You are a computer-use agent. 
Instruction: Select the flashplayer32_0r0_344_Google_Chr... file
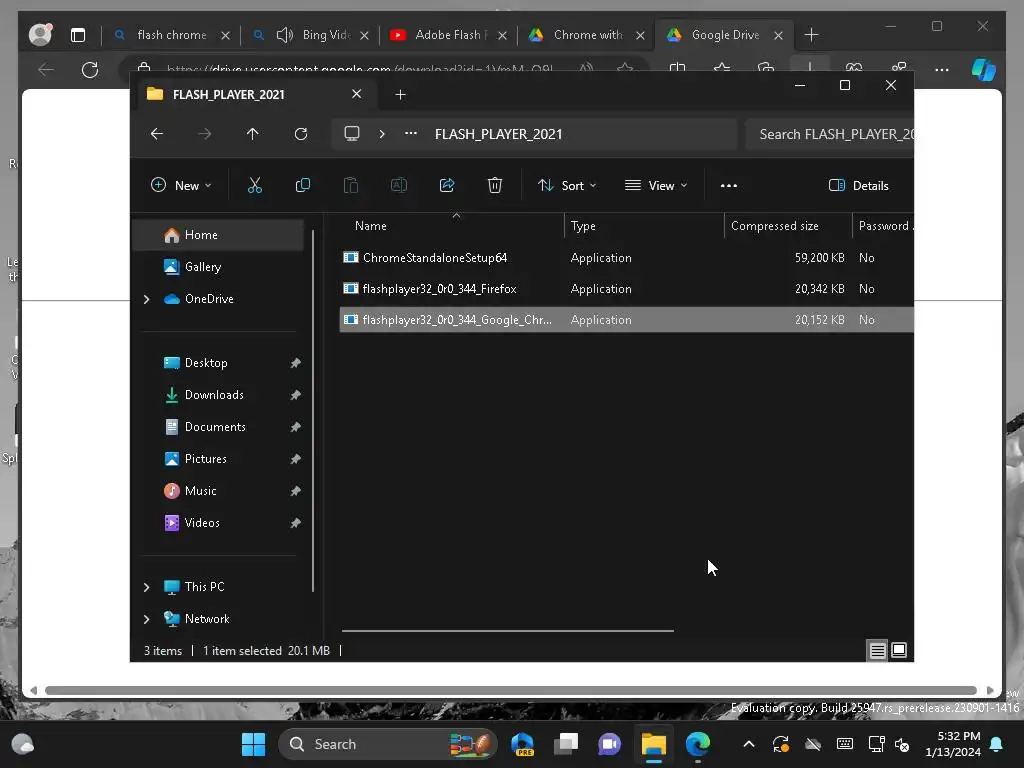(x=626, y=320)
